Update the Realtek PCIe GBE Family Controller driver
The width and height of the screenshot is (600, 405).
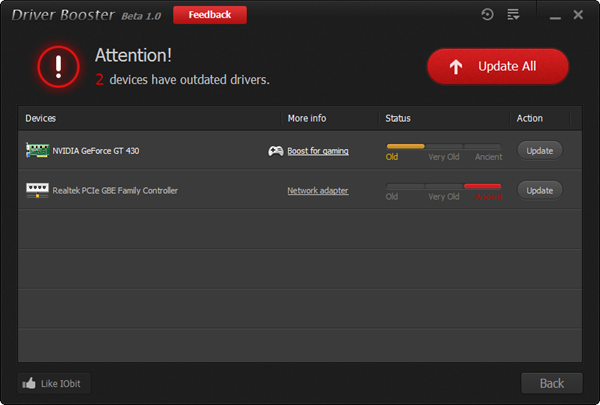pos(540,191)
